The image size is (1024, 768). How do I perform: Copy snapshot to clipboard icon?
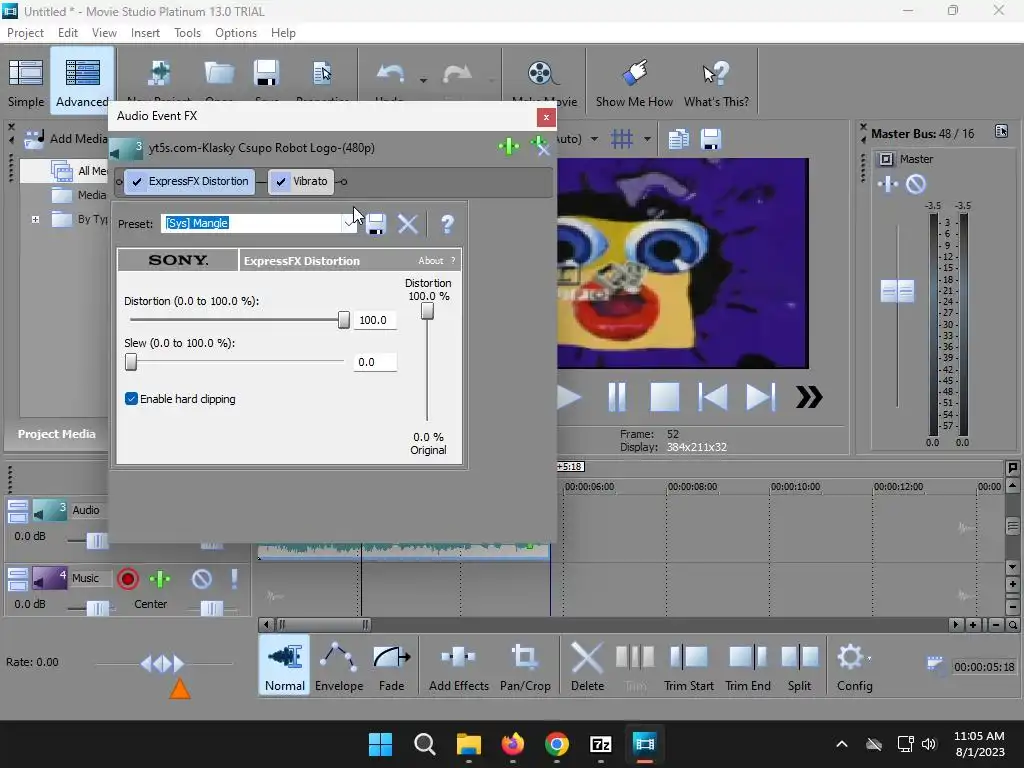(x=679, y=138)
